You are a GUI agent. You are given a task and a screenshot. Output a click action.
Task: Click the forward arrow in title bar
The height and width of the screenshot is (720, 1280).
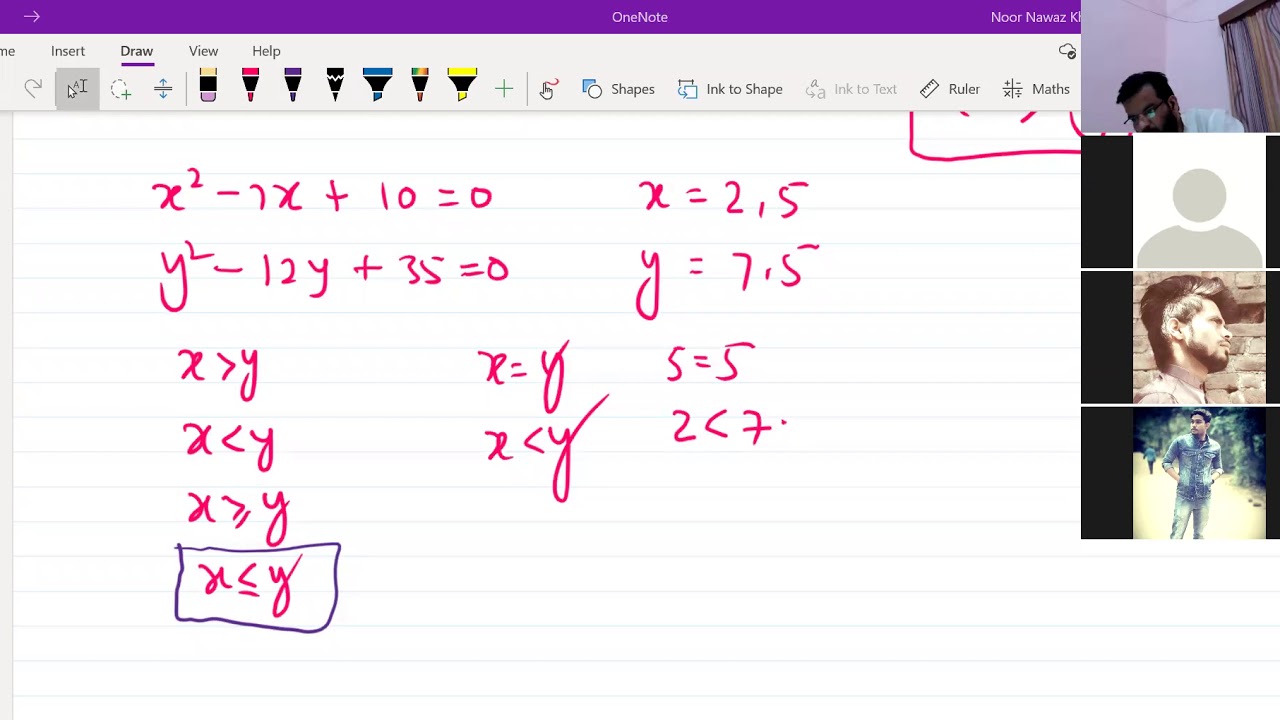(31, 16)
